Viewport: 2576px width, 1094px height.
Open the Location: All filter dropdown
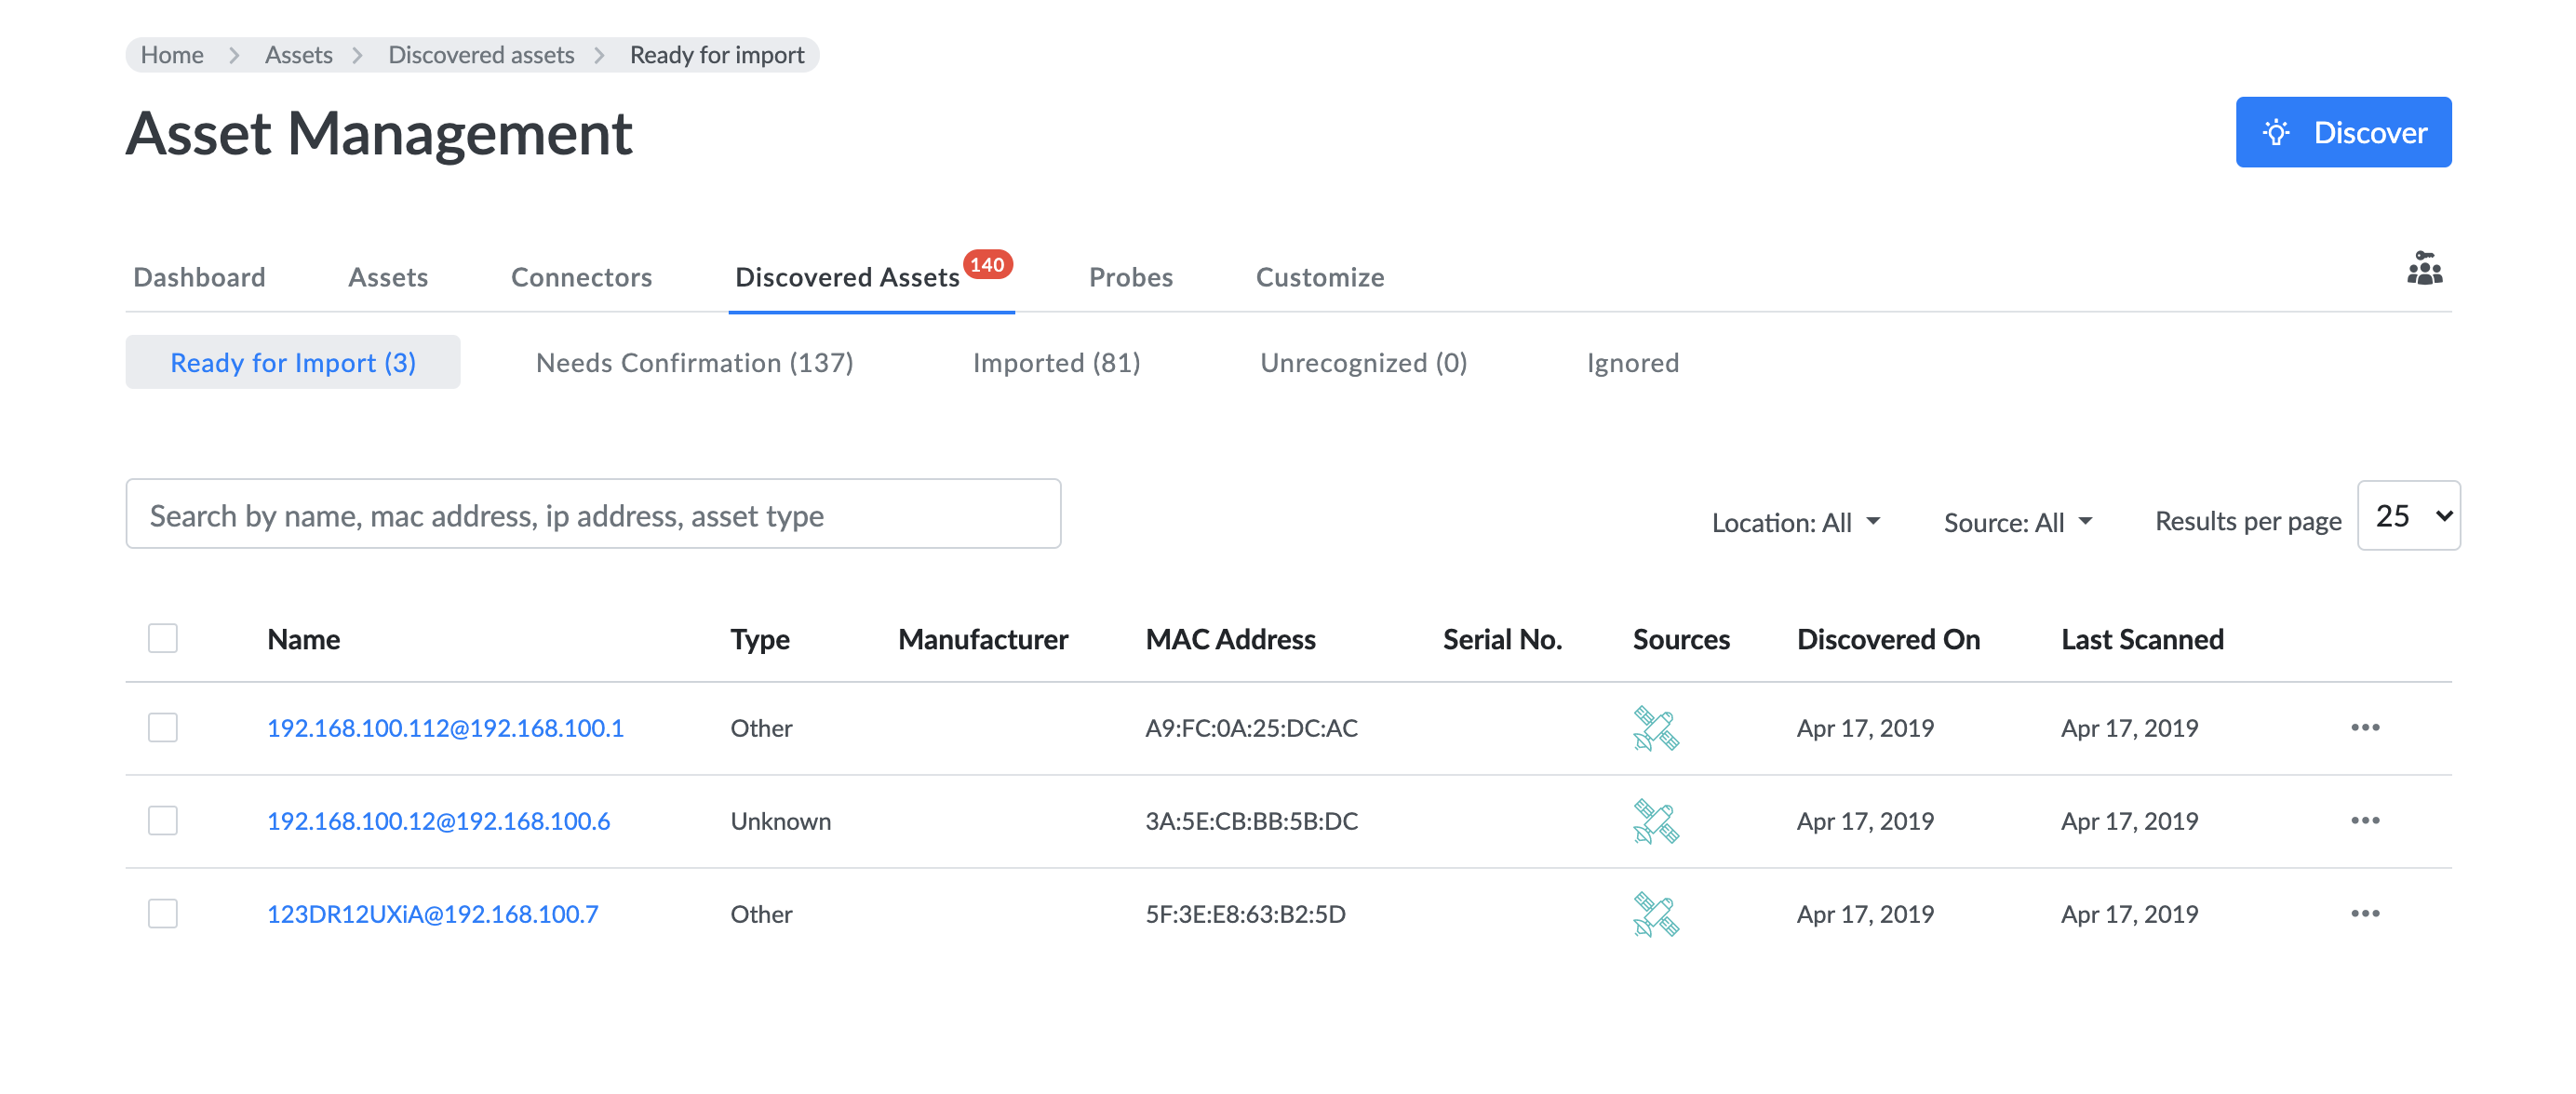pyautogui.click(x=1796, y=522)
